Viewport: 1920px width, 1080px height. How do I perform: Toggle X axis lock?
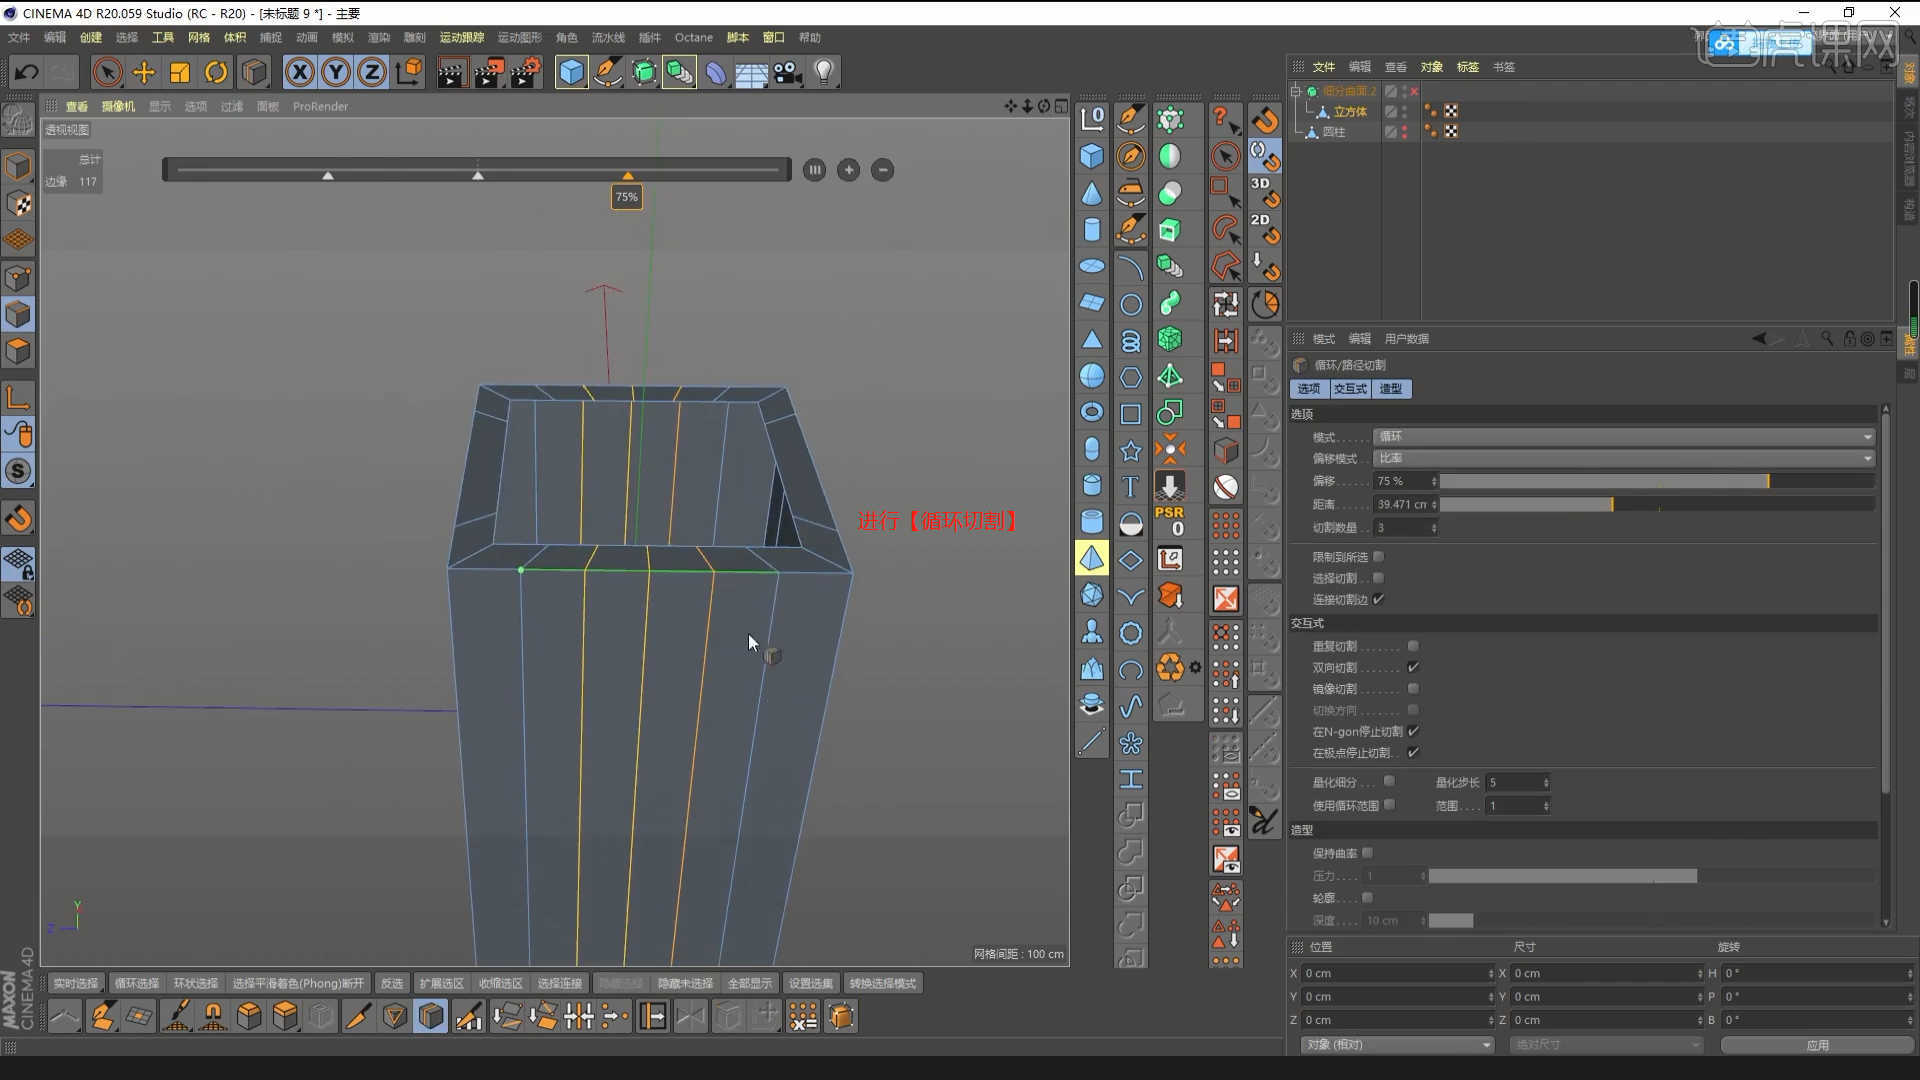click(x=300, y=72)
